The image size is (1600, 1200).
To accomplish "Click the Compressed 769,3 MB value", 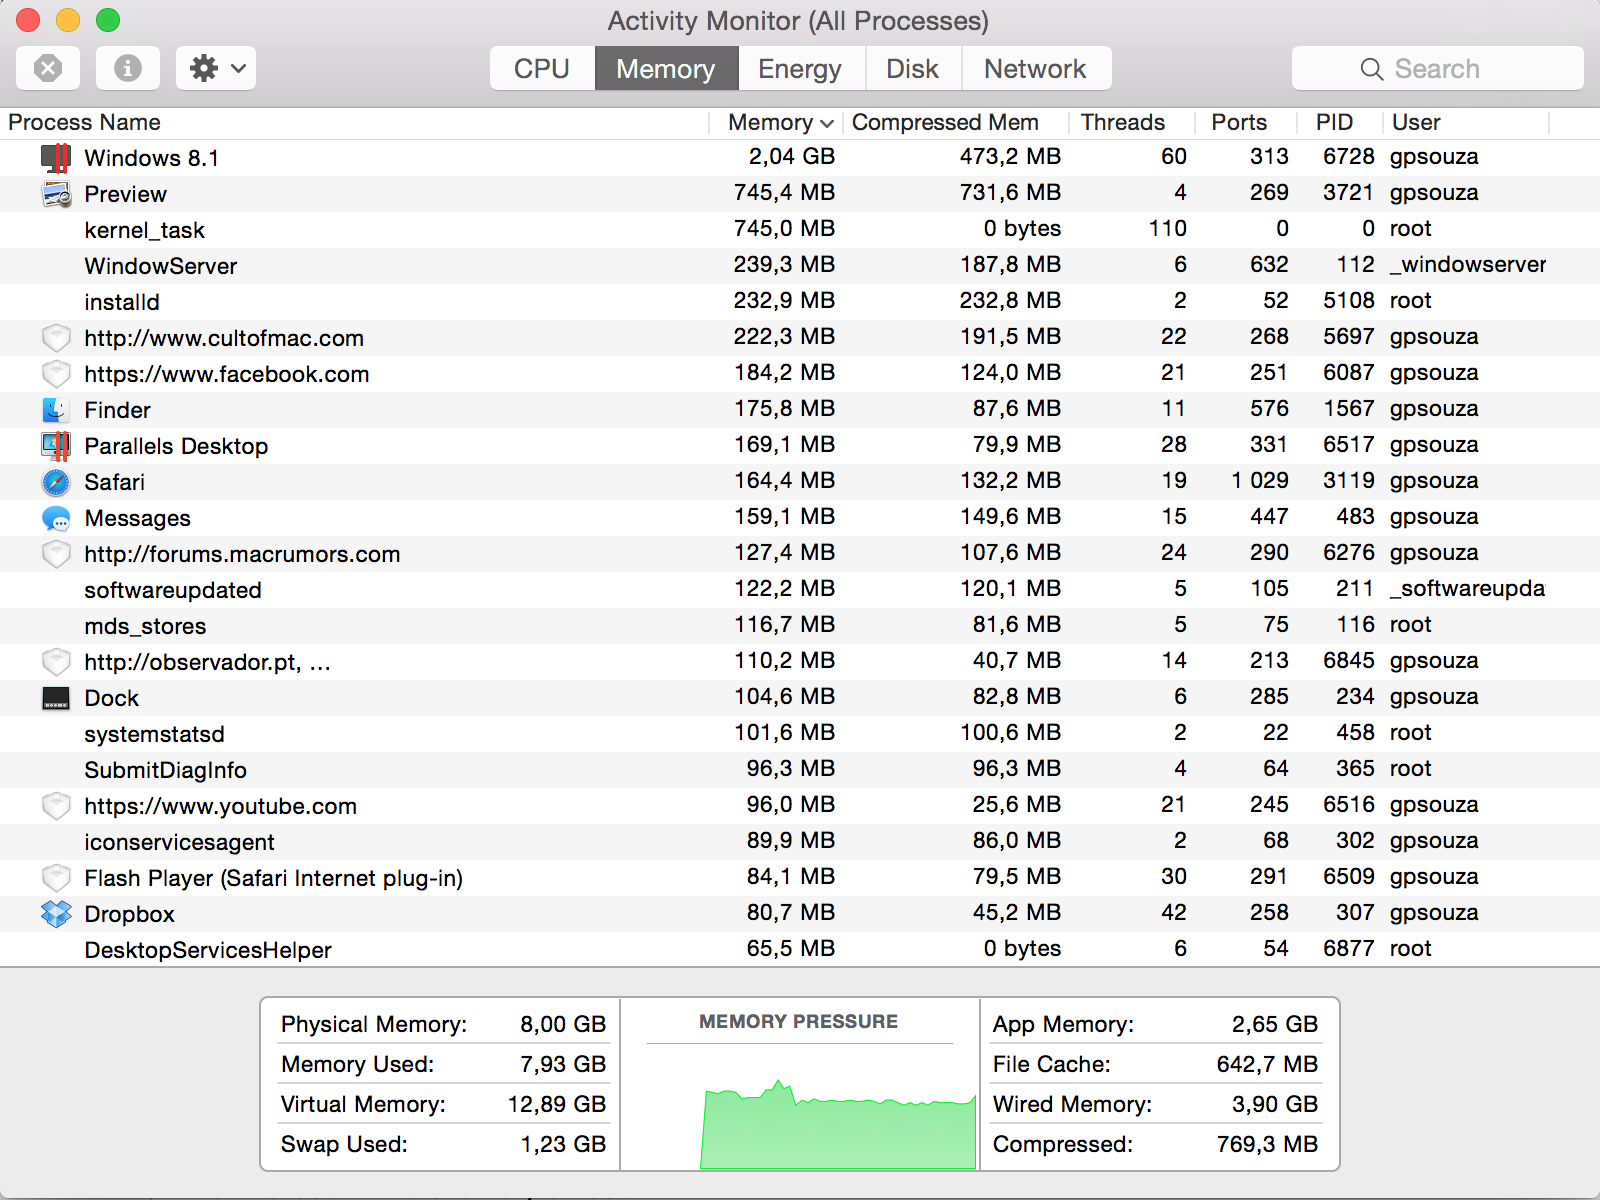I will (x=1268, y=1144).
